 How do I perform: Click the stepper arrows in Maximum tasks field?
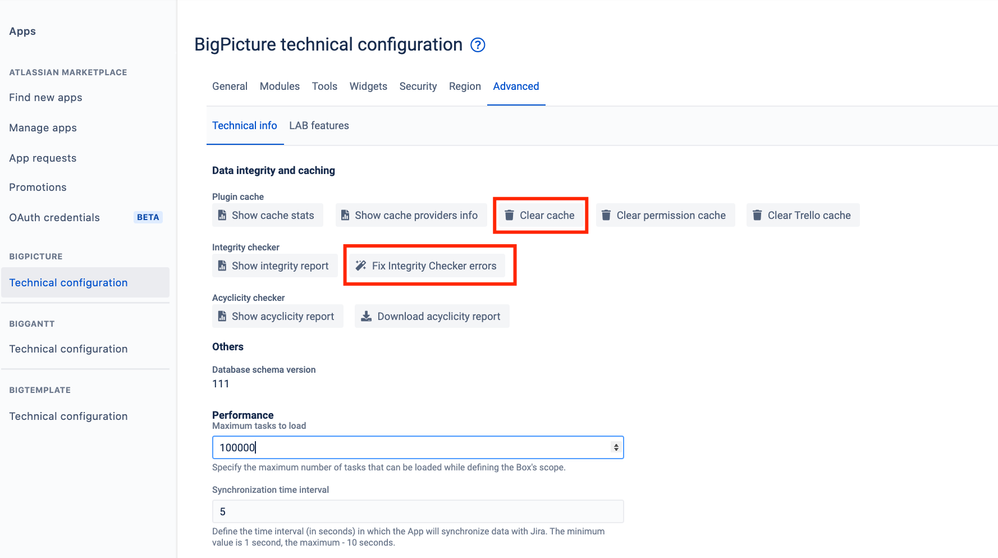coord(615,447)
